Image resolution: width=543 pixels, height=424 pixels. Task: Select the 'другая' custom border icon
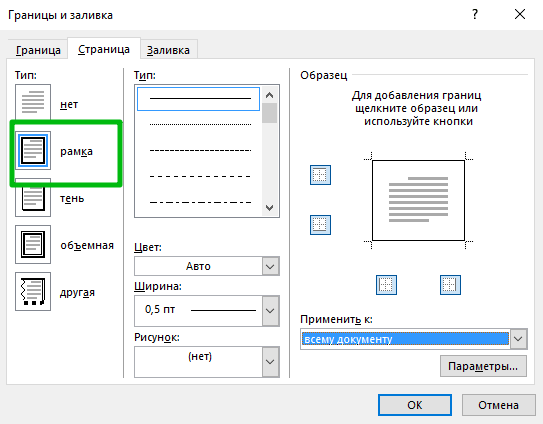[x=33, y=291]
